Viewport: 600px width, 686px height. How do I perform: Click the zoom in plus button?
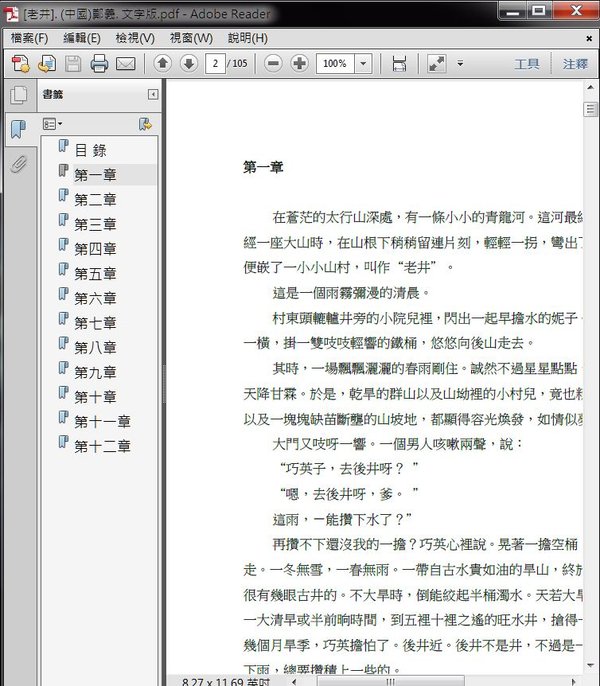299,64
